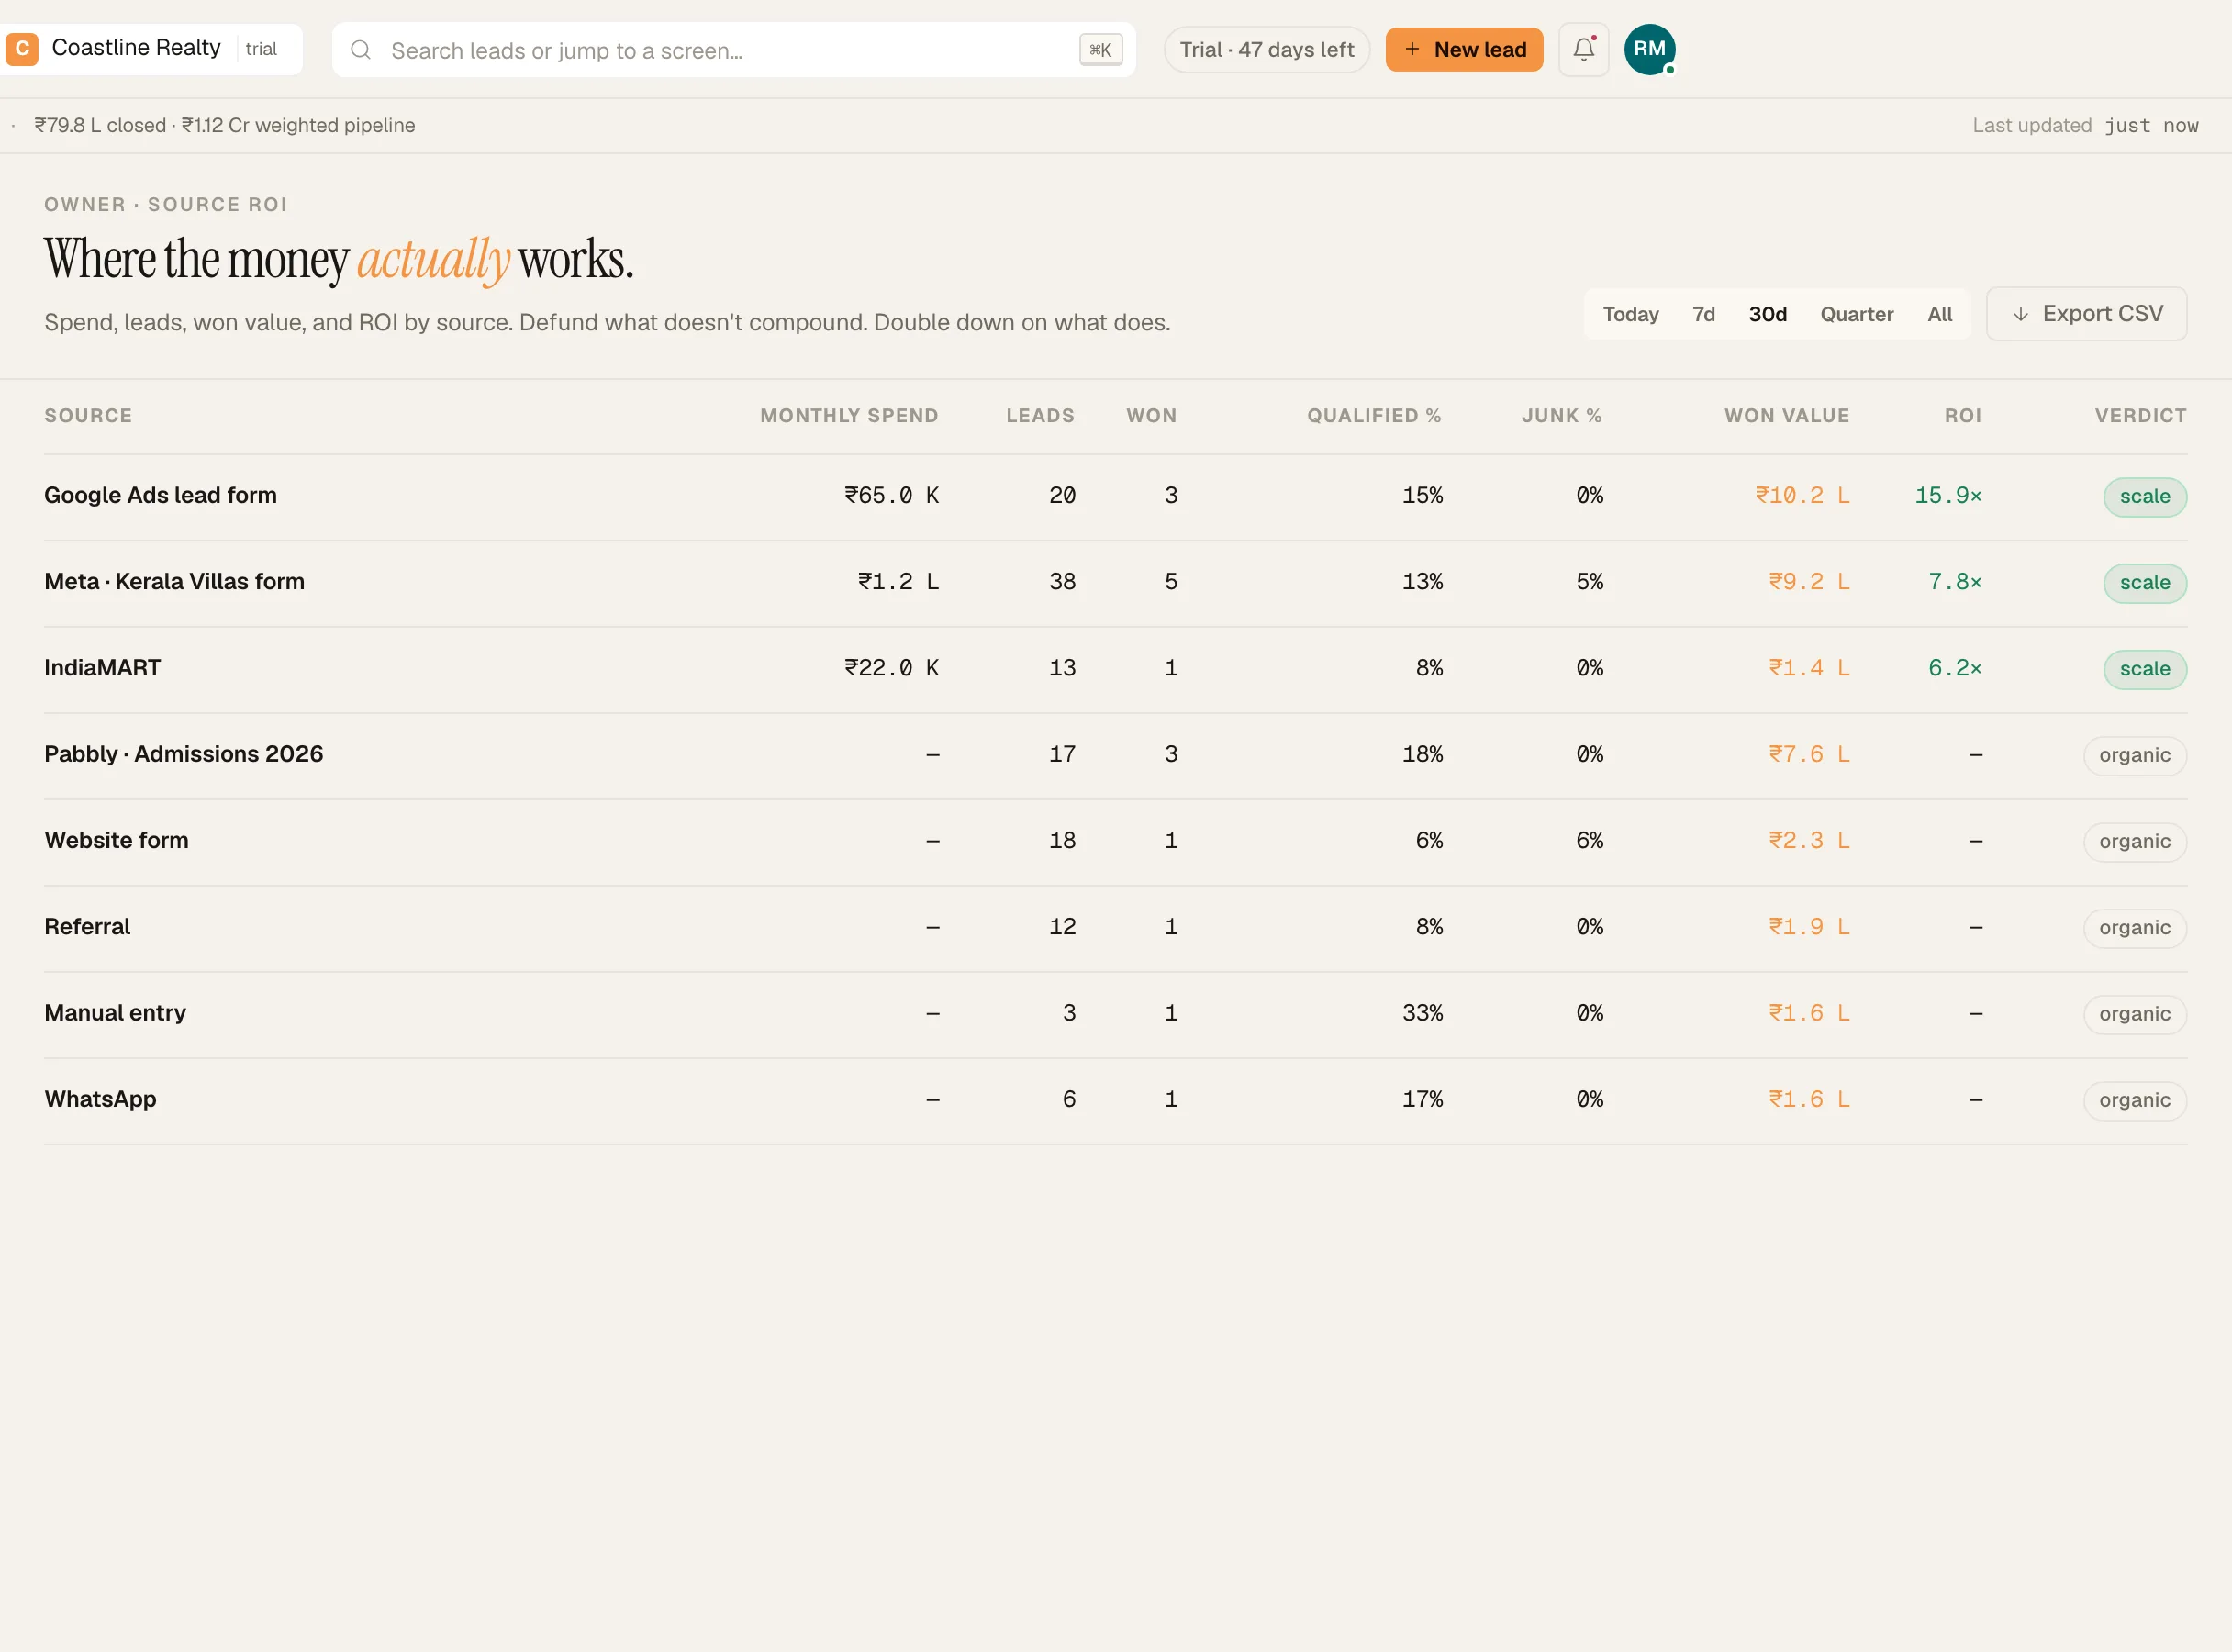Click the 33% qualified for Manual entry
Screen dimensions: 2232x1652
1422,1013
